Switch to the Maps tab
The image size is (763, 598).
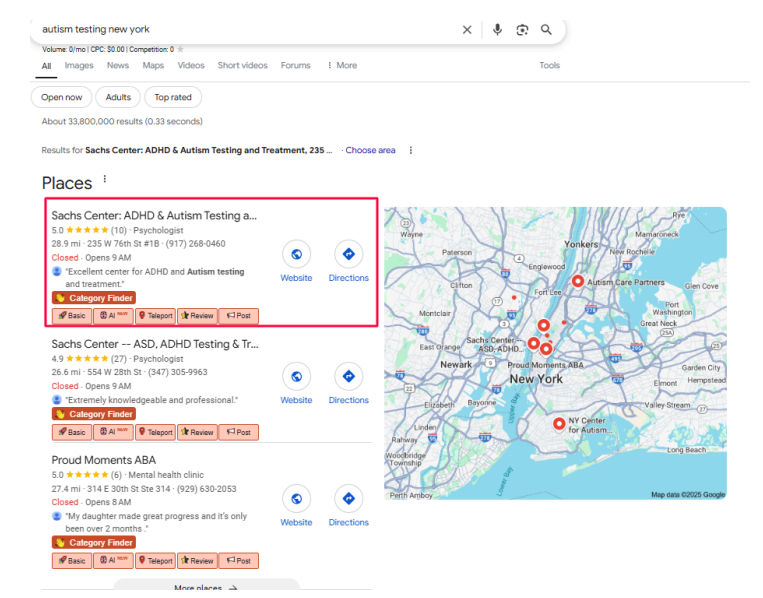[153, 65]
